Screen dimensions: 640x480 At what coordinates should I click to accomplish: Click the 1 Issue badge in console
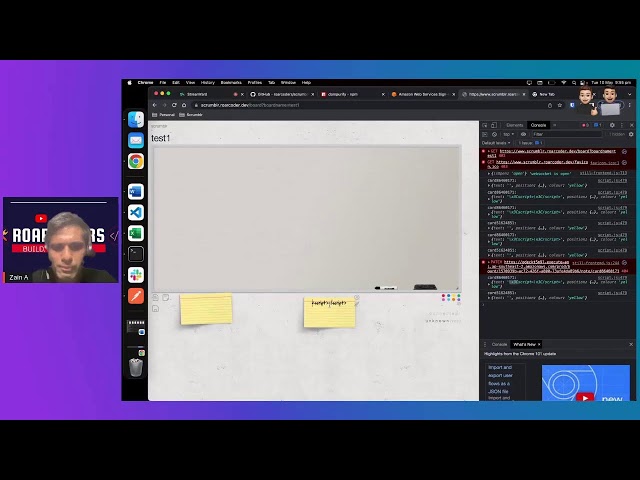coord(530,143)
